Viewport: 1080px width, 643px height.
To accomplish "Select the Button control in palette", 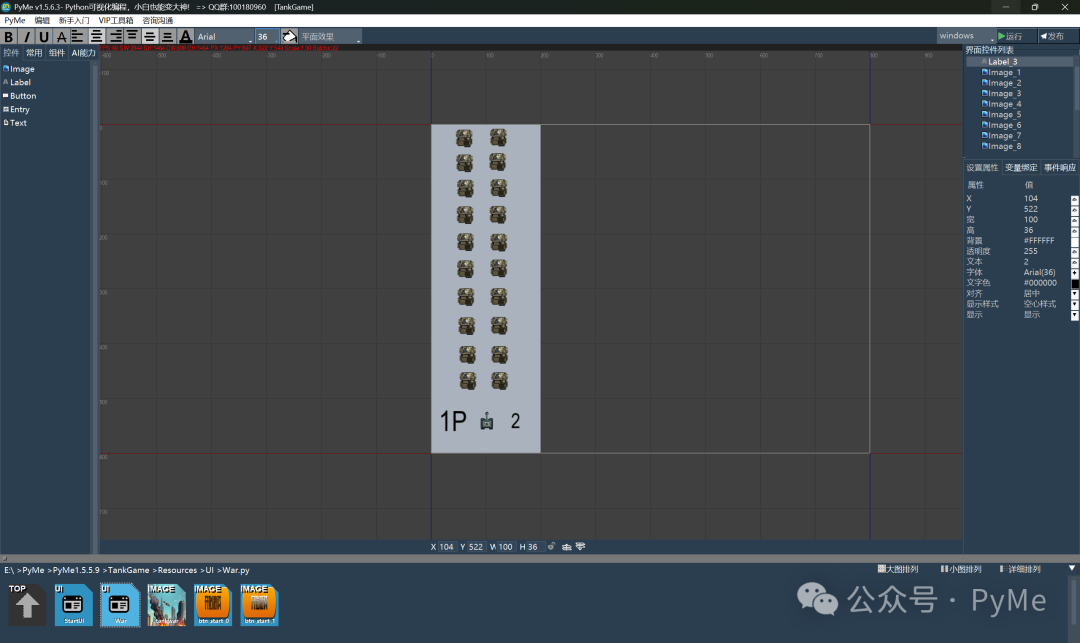I will tap(20, 96).
